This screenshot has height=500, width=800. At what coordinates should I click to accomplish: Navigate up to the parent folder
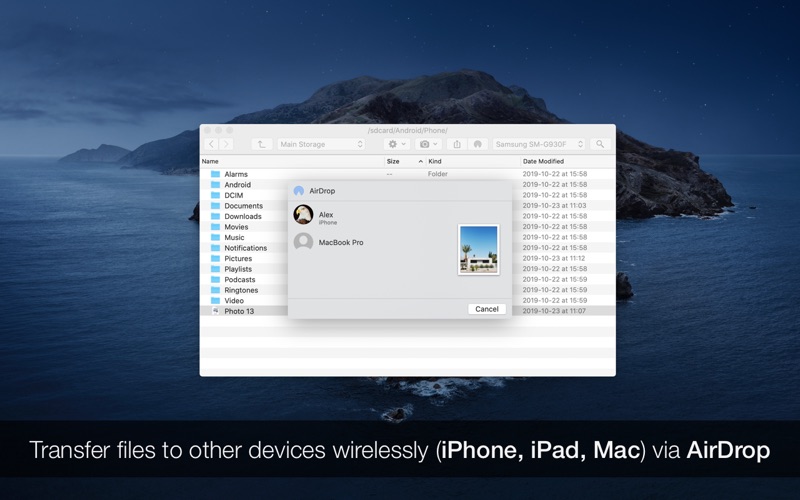pos(261,144)
